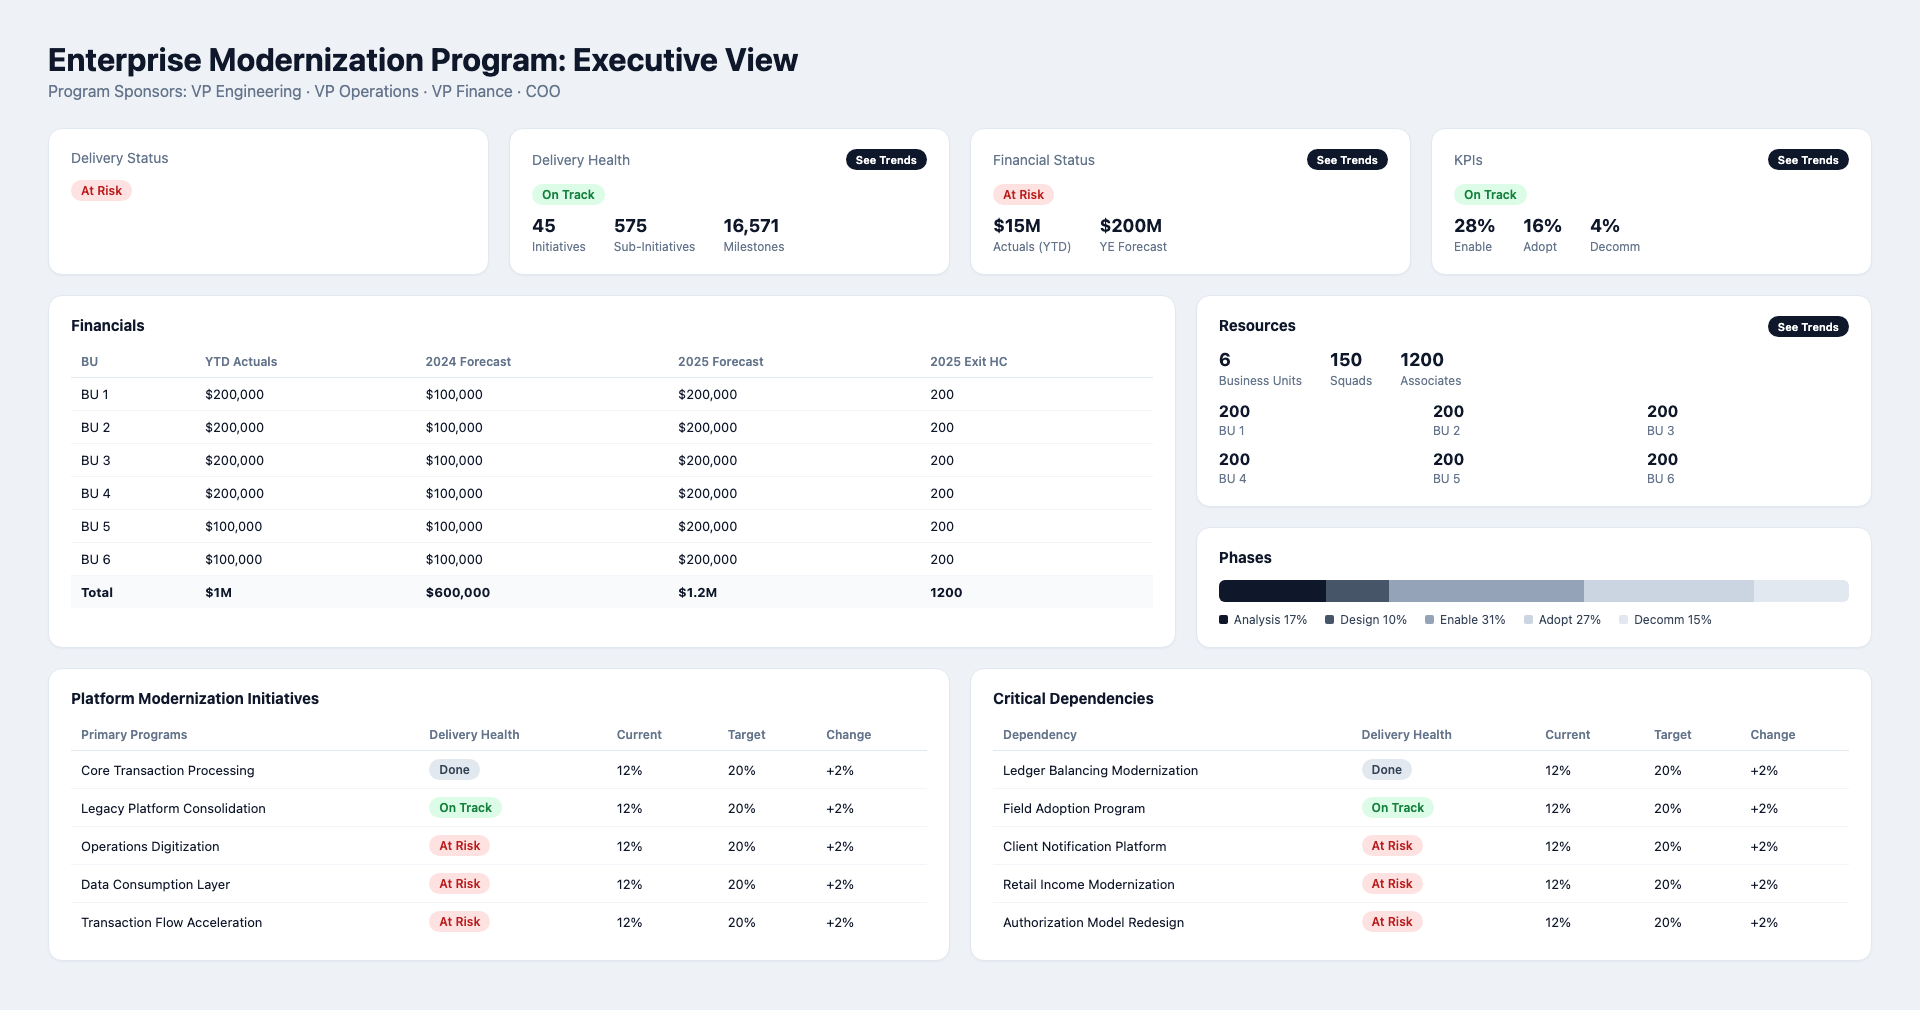Image resolution: width=1920 pixels, height=1010 pixels.
Task: Select the Analysis 17% phase bar segment
Action: coord(1272,591)
